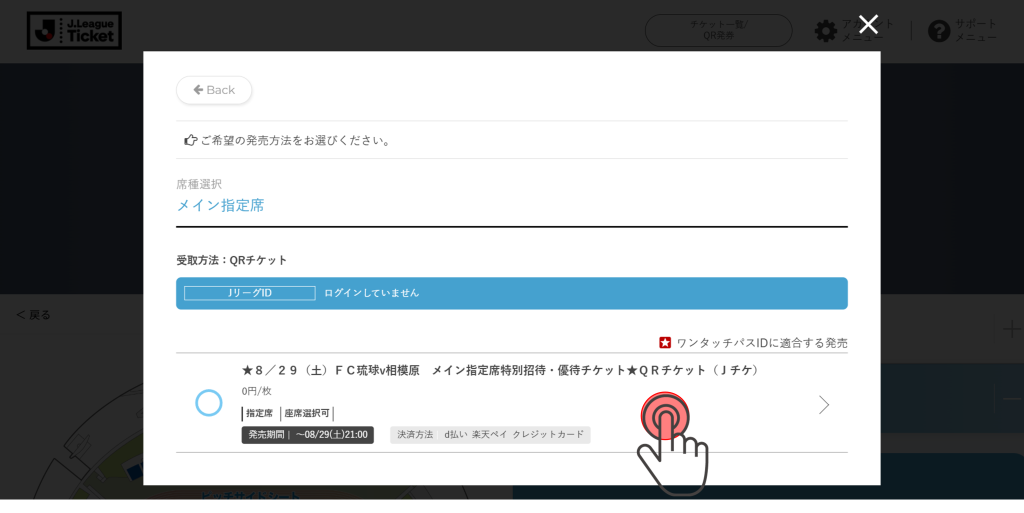Click the 座席選択可 tag
Viewport: 1024px width, 513px height.
(x=307, y=413)
